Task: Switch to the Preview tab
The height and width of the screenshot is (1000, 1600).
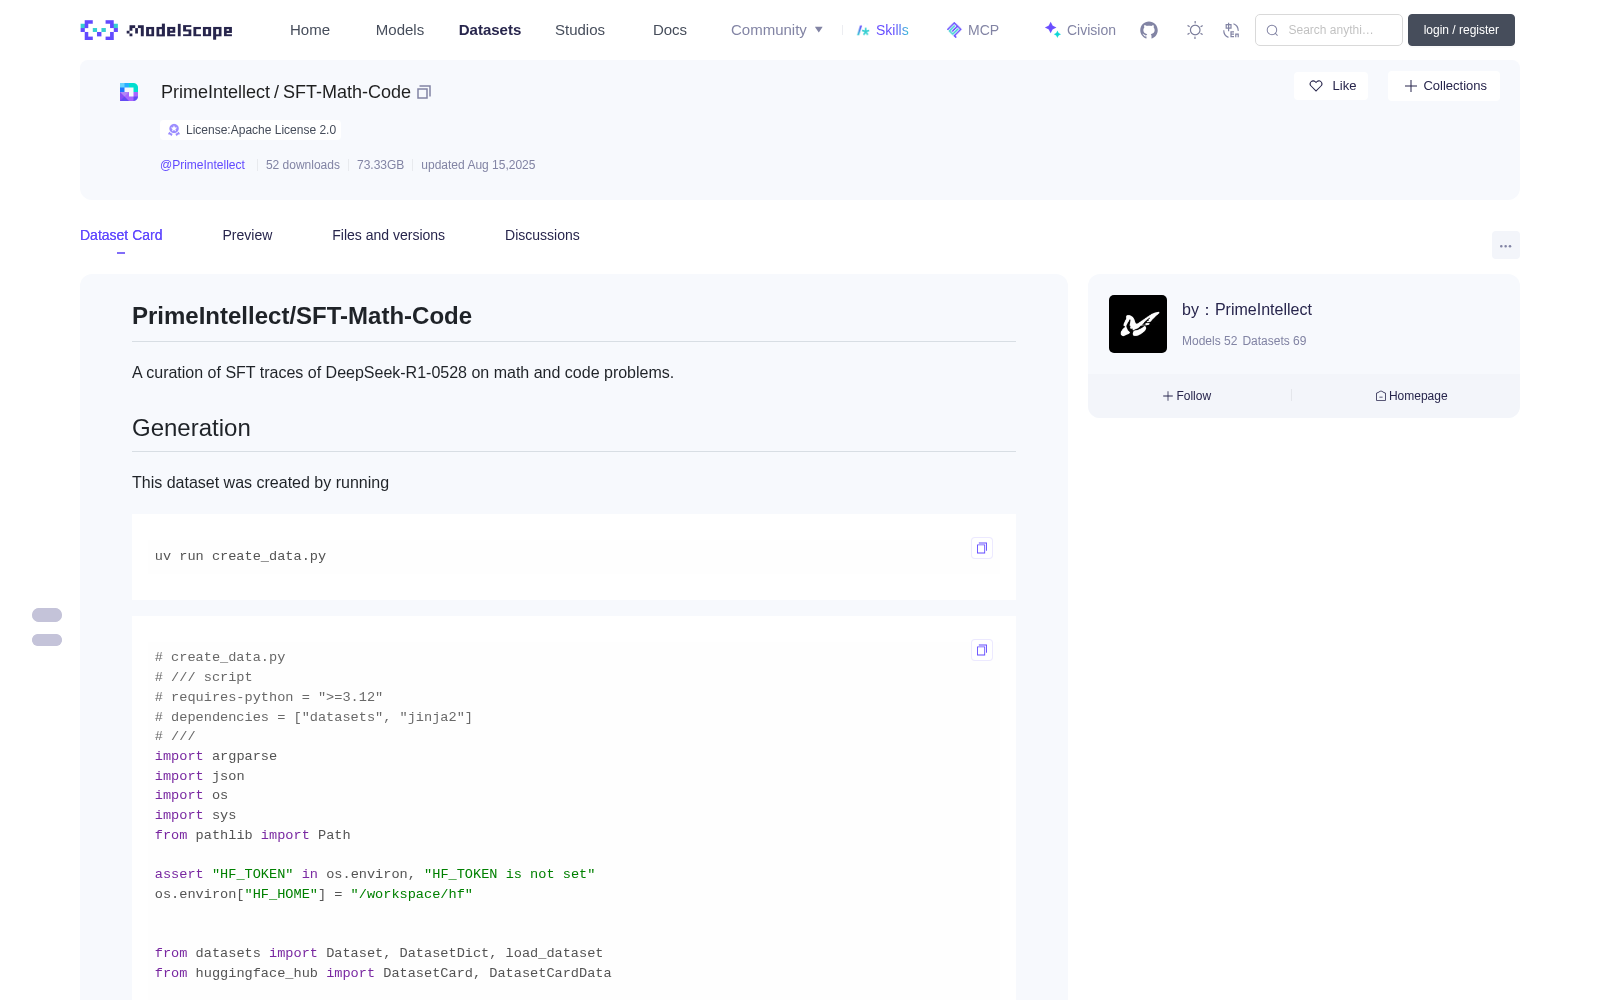Action: coord(247,235)
